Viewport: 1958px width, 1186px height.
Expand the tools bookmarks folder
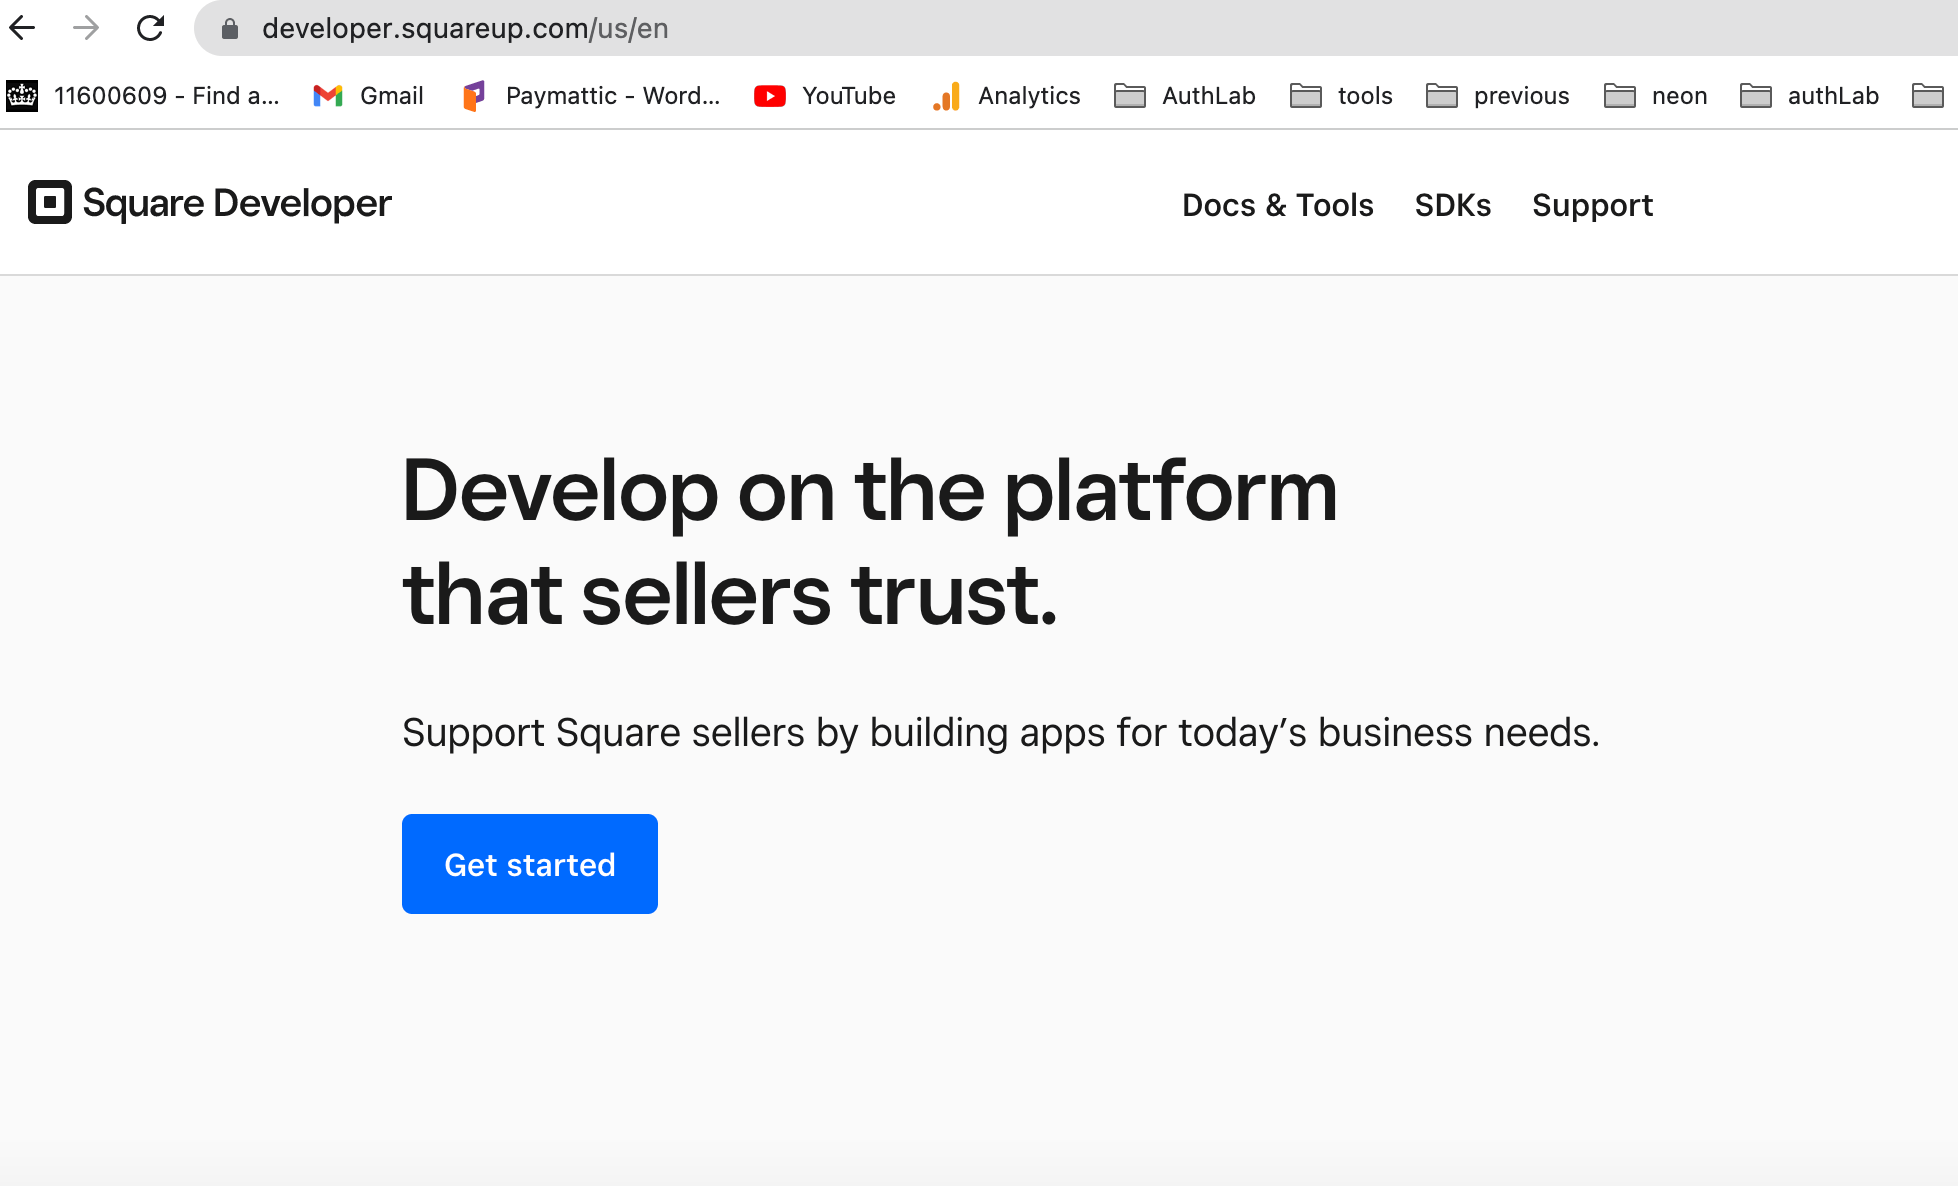point(1340,96)
